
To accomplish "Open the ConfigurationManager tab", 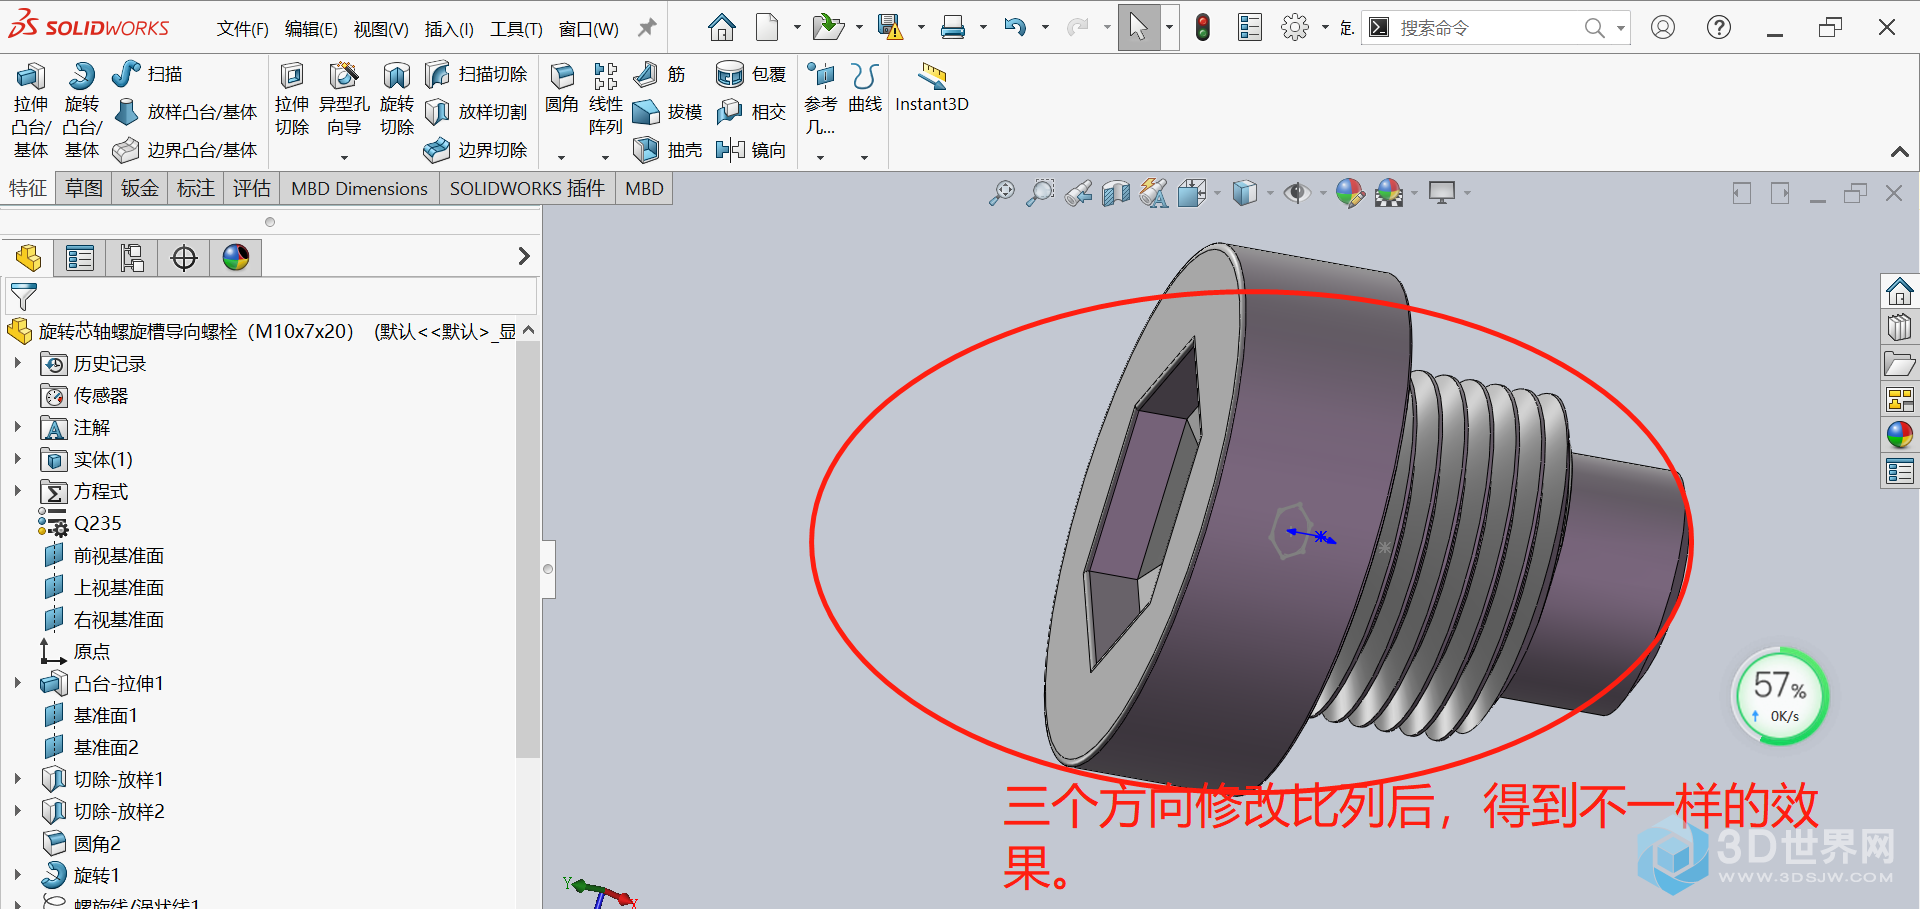I will click(132, 258).
